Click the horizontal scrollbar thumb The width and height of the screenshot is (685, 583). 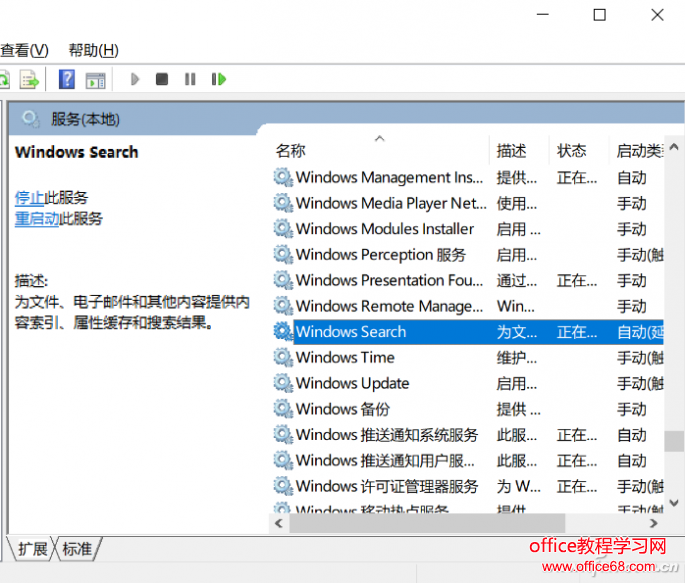(x=427, y=523)
